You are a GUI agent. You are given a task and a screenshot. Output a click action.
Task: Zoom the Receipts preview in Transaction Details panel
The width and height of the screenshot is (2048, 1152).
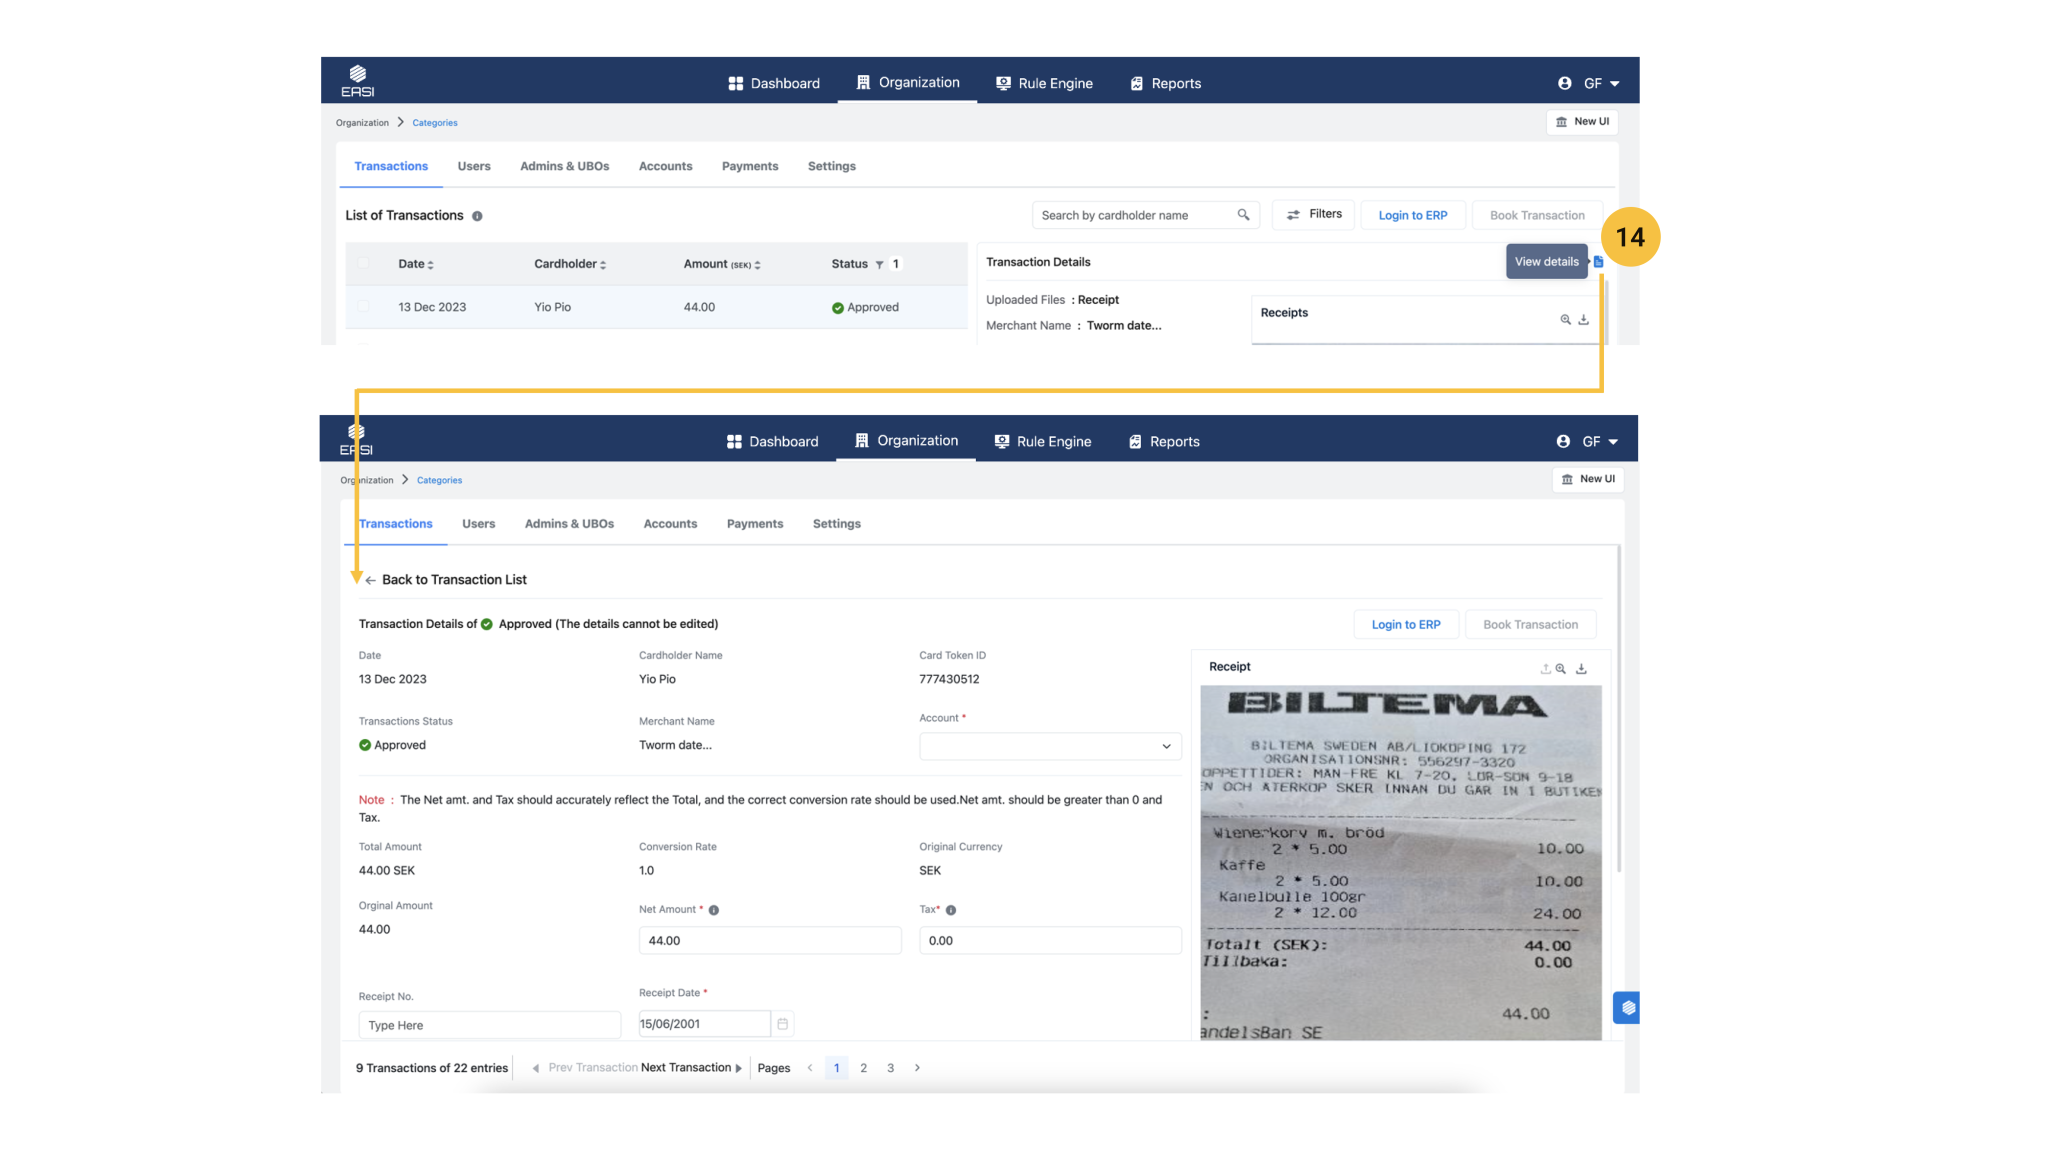tap(1565, 320)
